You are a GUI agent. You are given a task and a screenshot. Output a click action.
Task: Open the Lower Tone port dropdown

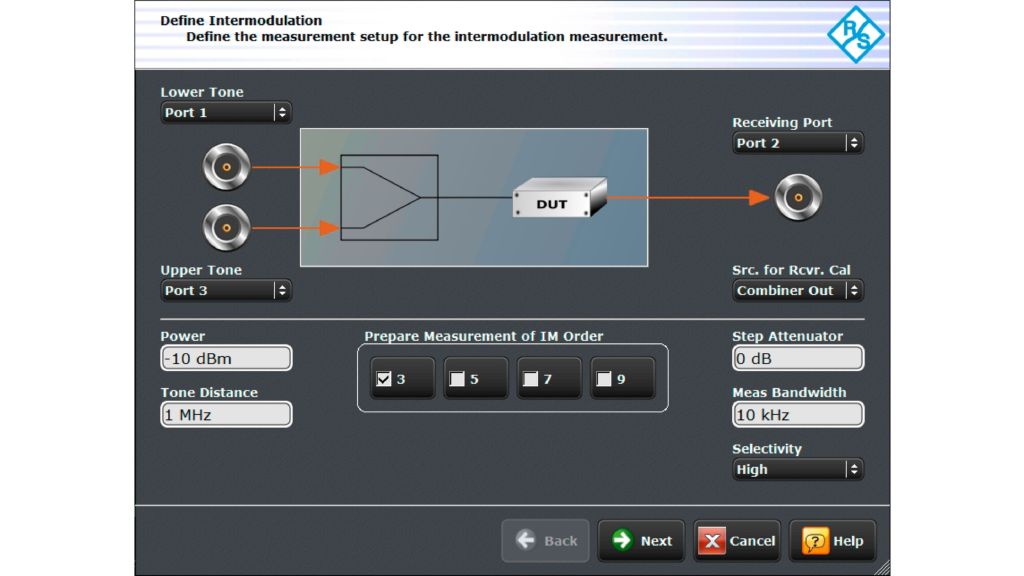[x=226, y=113]
